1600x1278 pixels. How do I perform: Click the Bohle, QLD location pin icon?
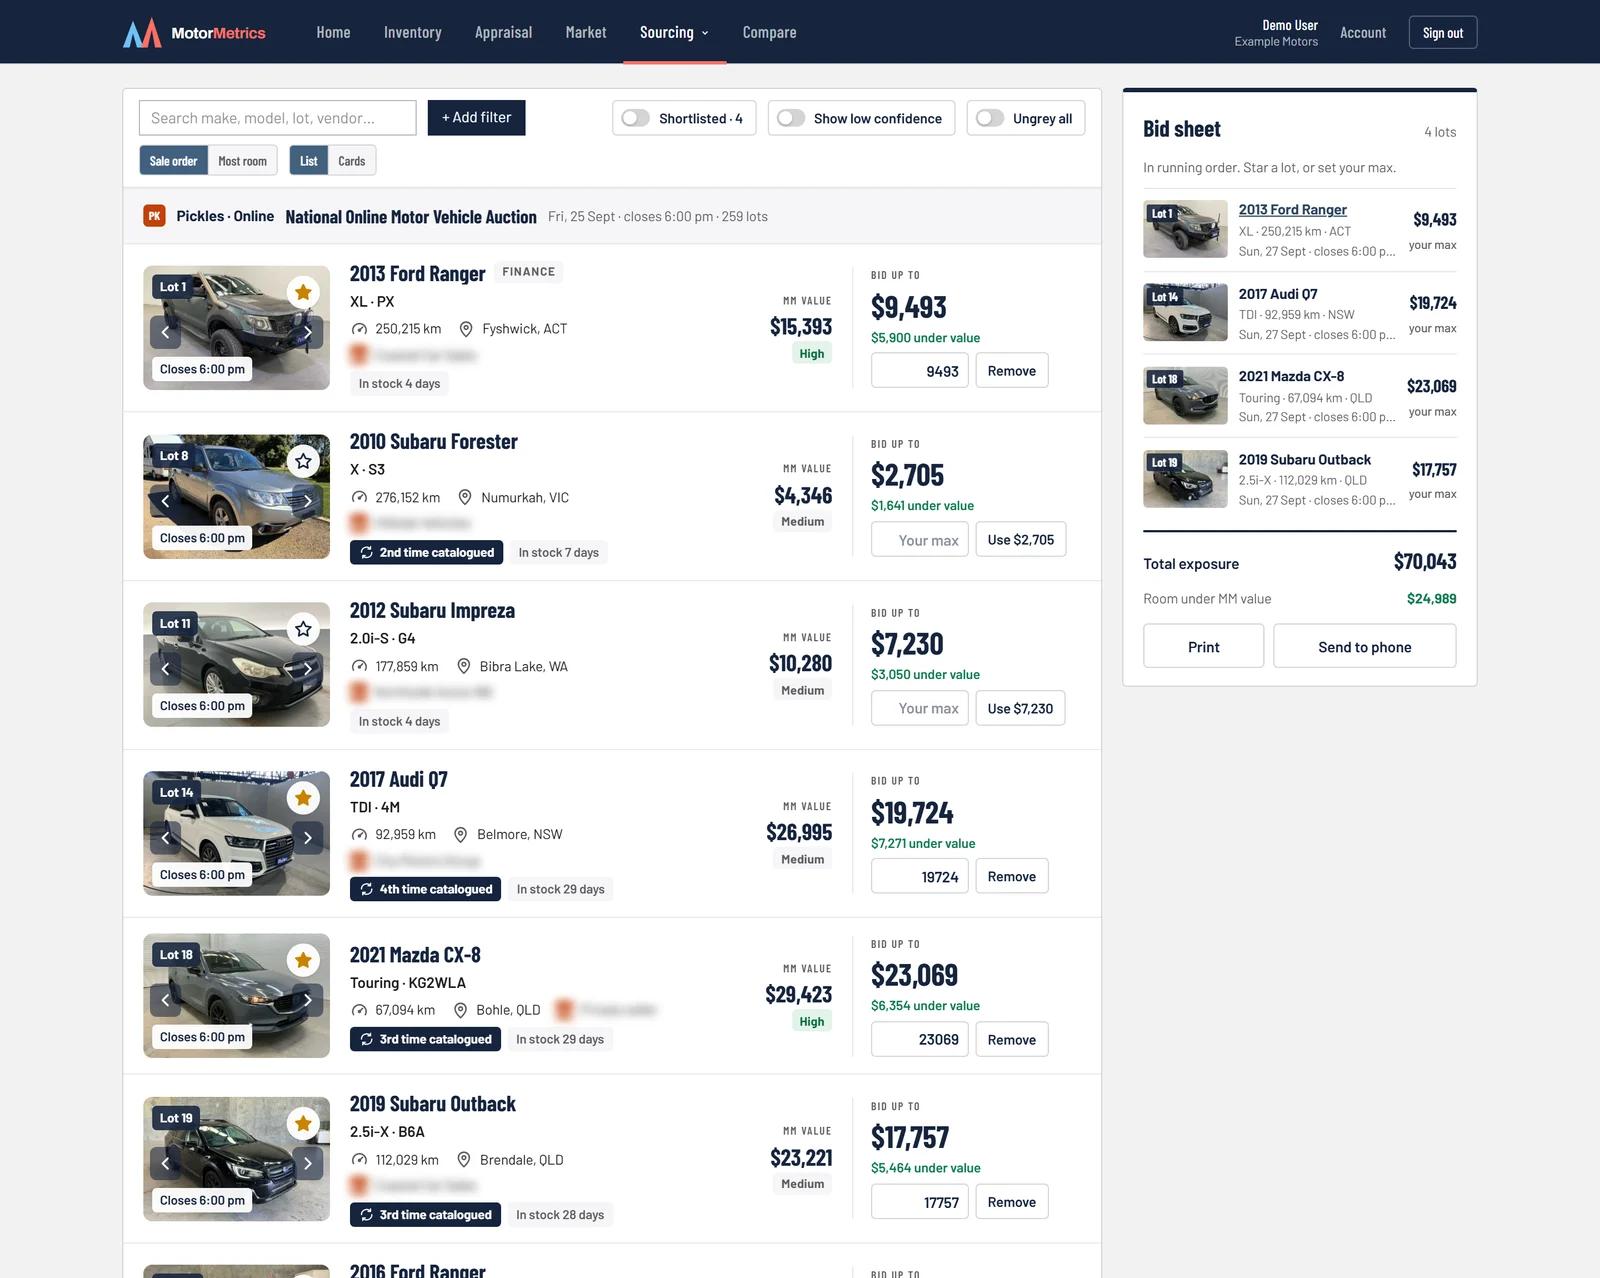[x=460, y=1010]
